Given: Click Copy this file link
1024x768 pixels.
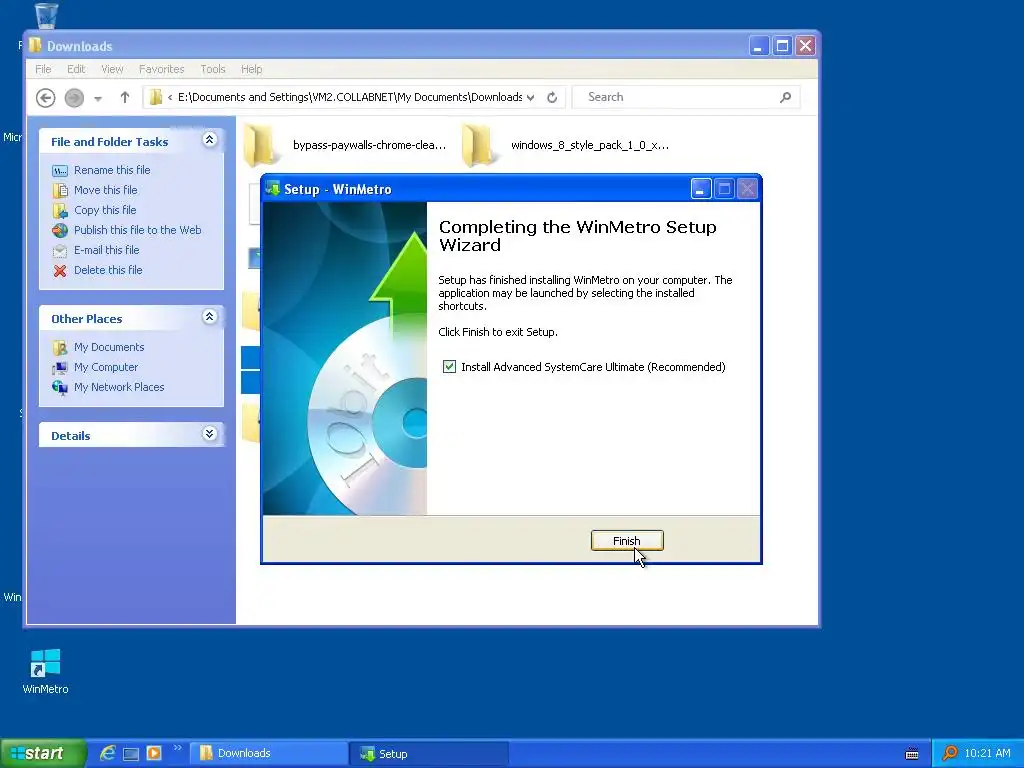Looking at the screenshot, I should pos(105,210).
